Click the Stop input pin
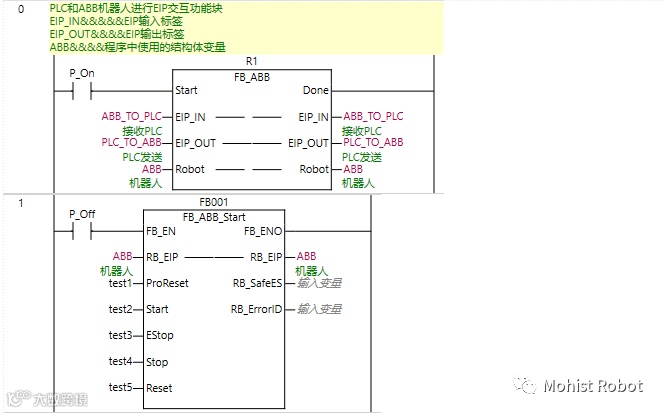 tap(157, 362)
